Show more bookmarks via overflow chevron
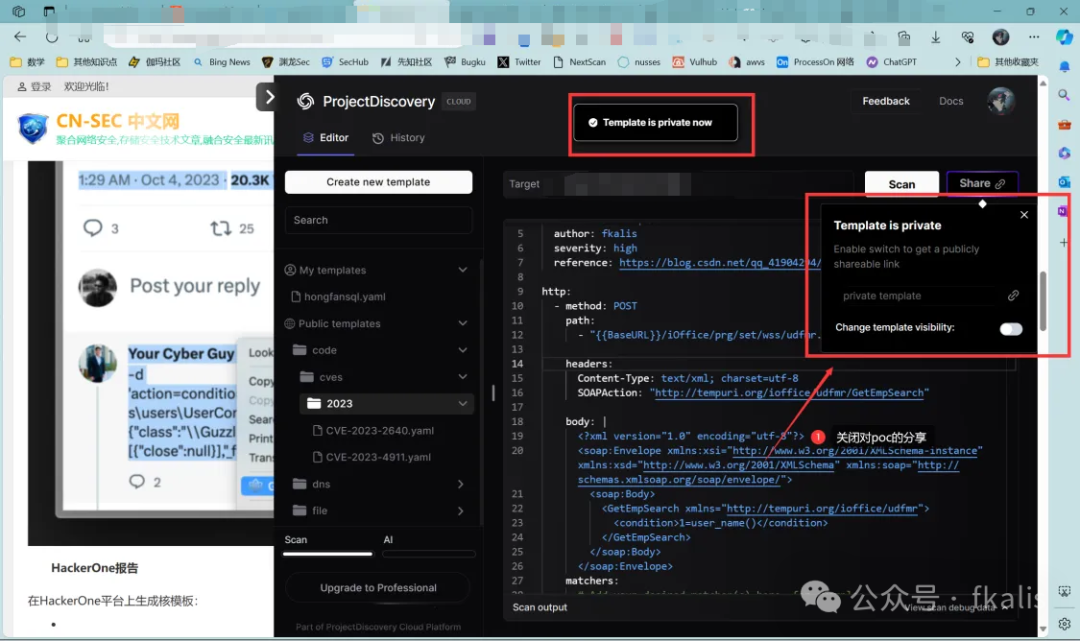Image resolution: width=1080 pixels, height=641 pixels. click(x=957, y=62)
